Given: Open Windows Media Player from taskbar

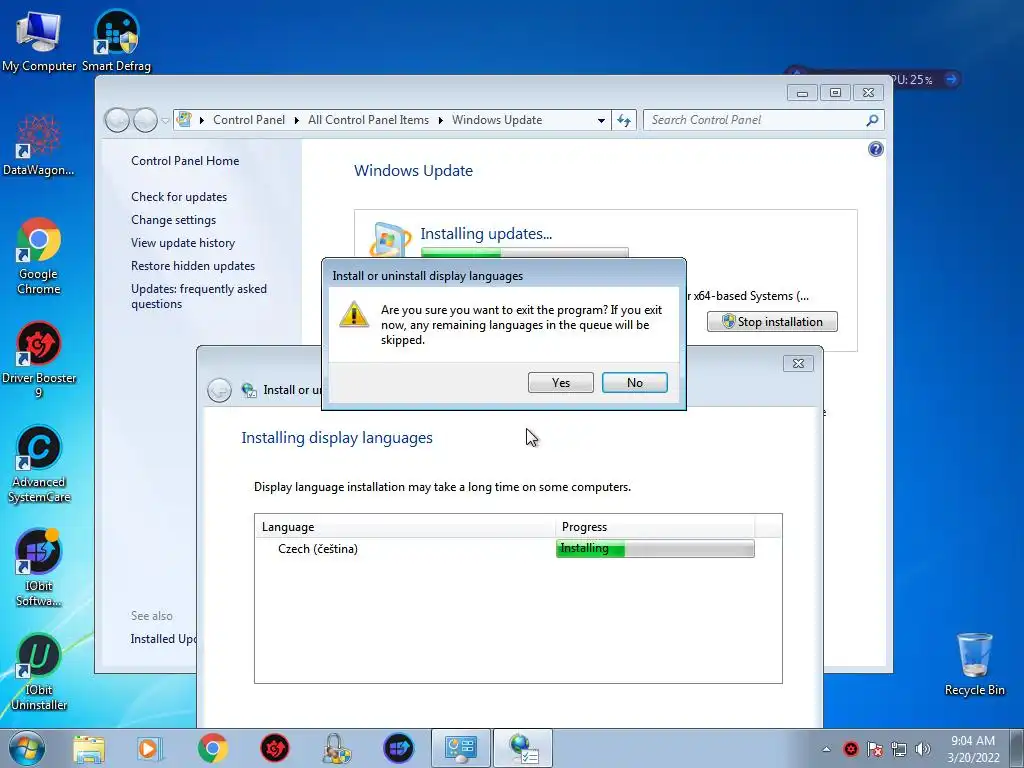Looking at the screenshot, I should (x=149, y=748).
